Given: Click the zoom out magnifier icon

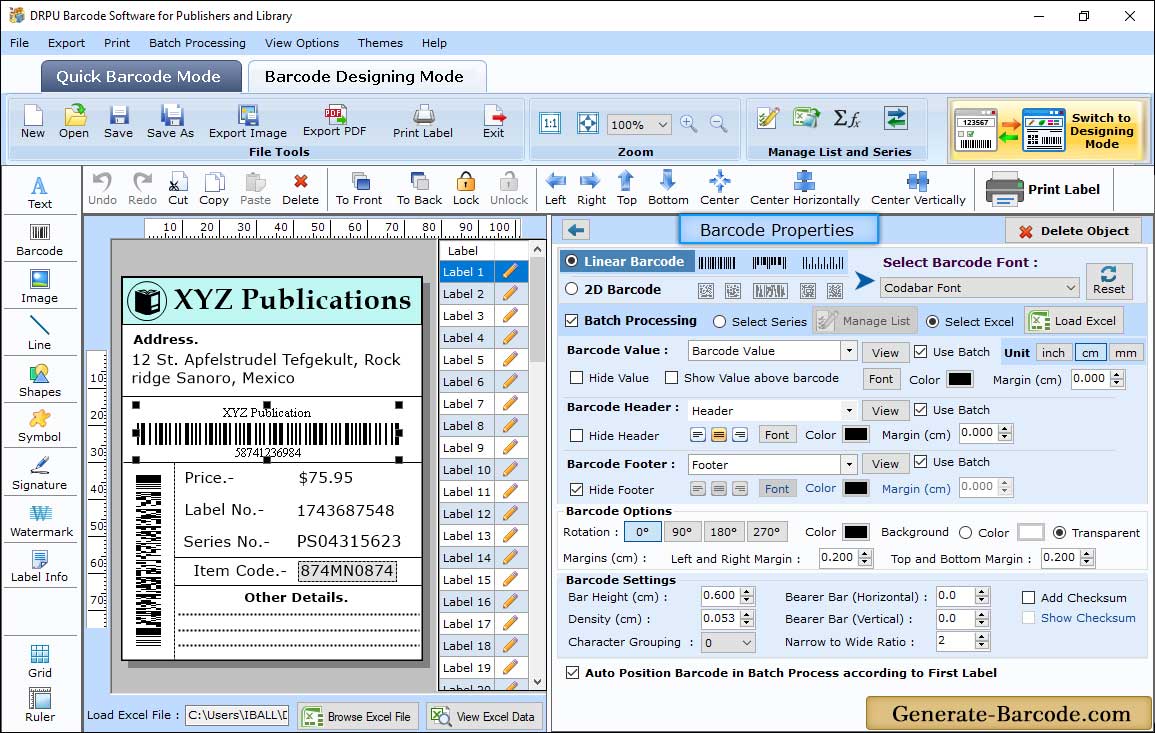Looking at the screenshot, I should click(718, 124).
